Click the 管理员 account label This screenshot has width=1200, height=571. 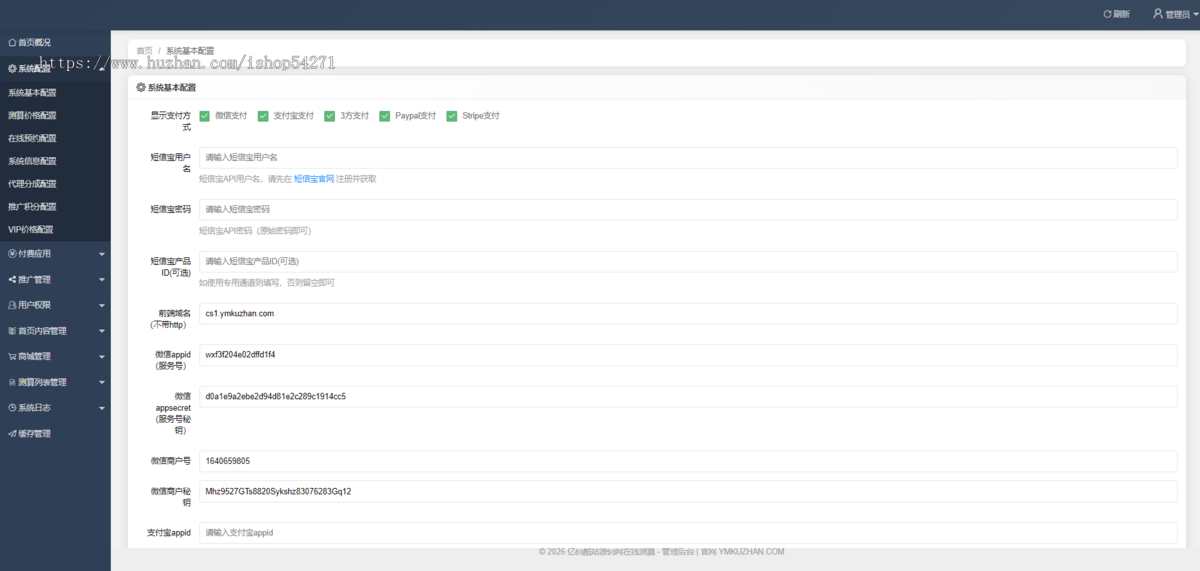(1178, 15)
